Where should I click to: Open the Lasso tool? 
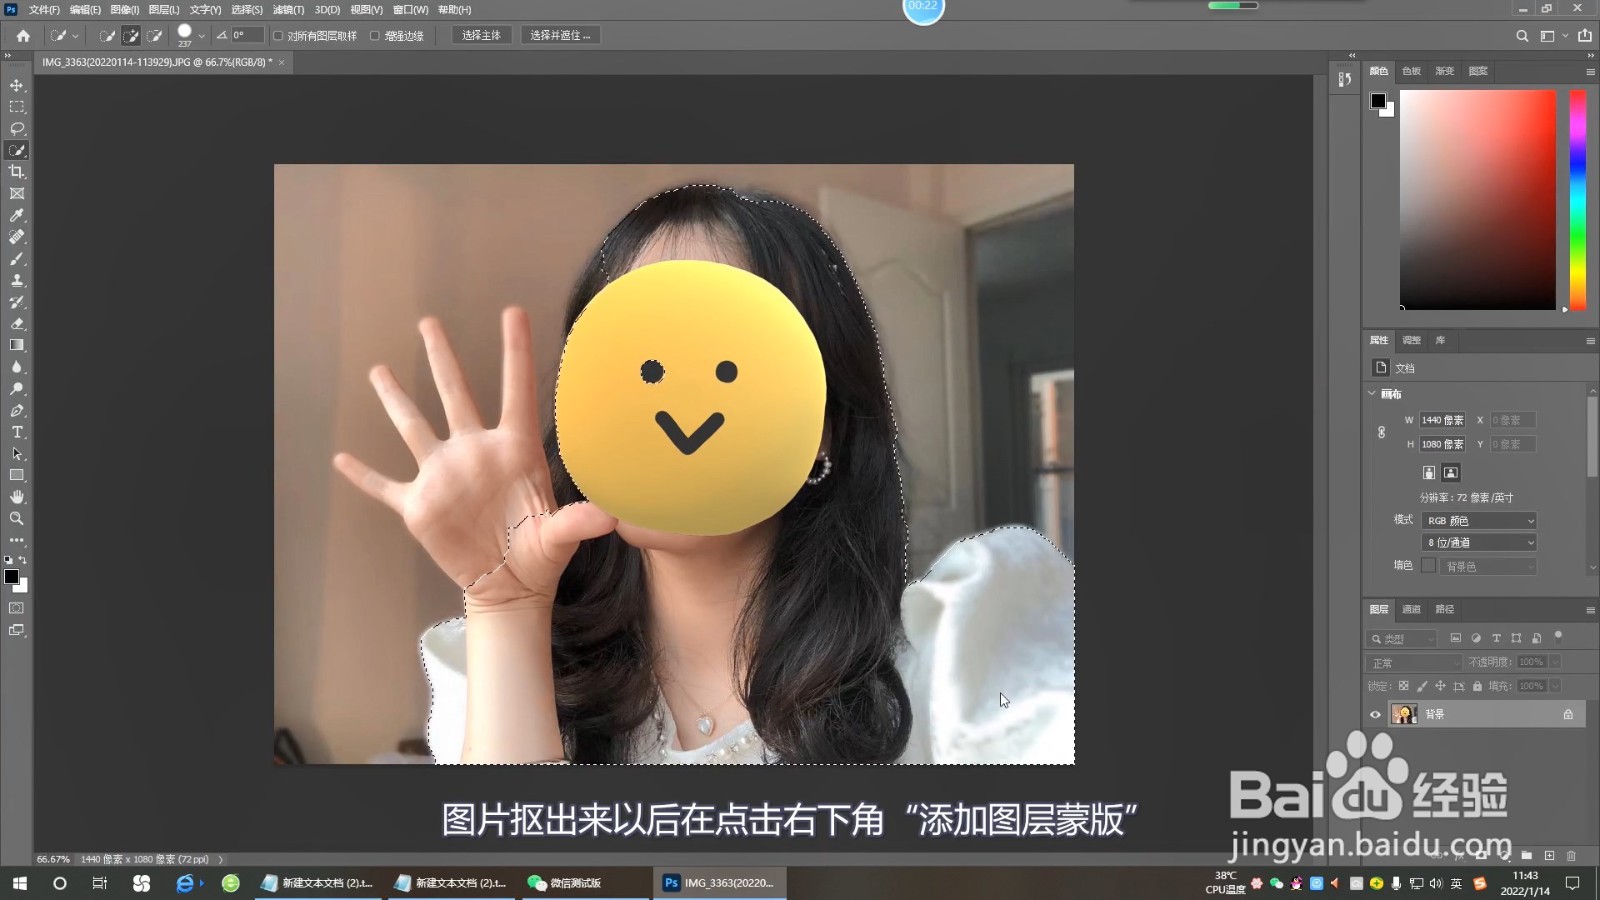pyautogui.click(x=16, y=128)
